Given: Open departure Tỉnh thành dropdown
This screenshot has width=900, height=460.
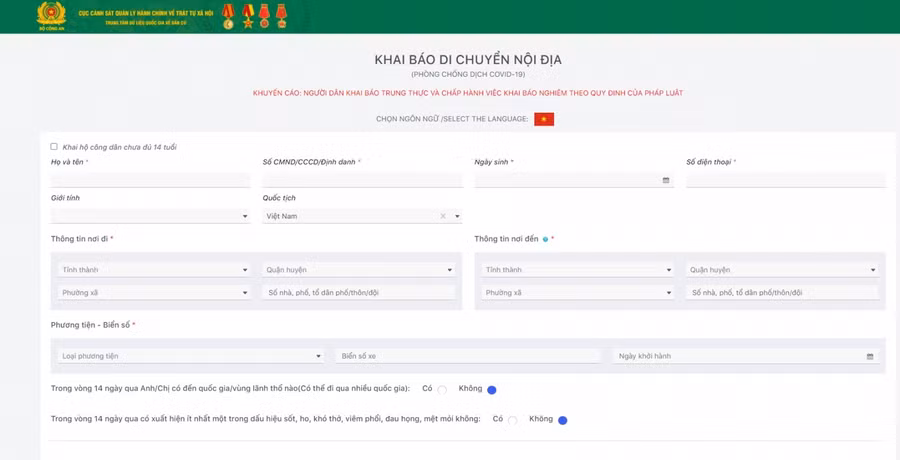Looking at the screenshot, I should point(154,270).
